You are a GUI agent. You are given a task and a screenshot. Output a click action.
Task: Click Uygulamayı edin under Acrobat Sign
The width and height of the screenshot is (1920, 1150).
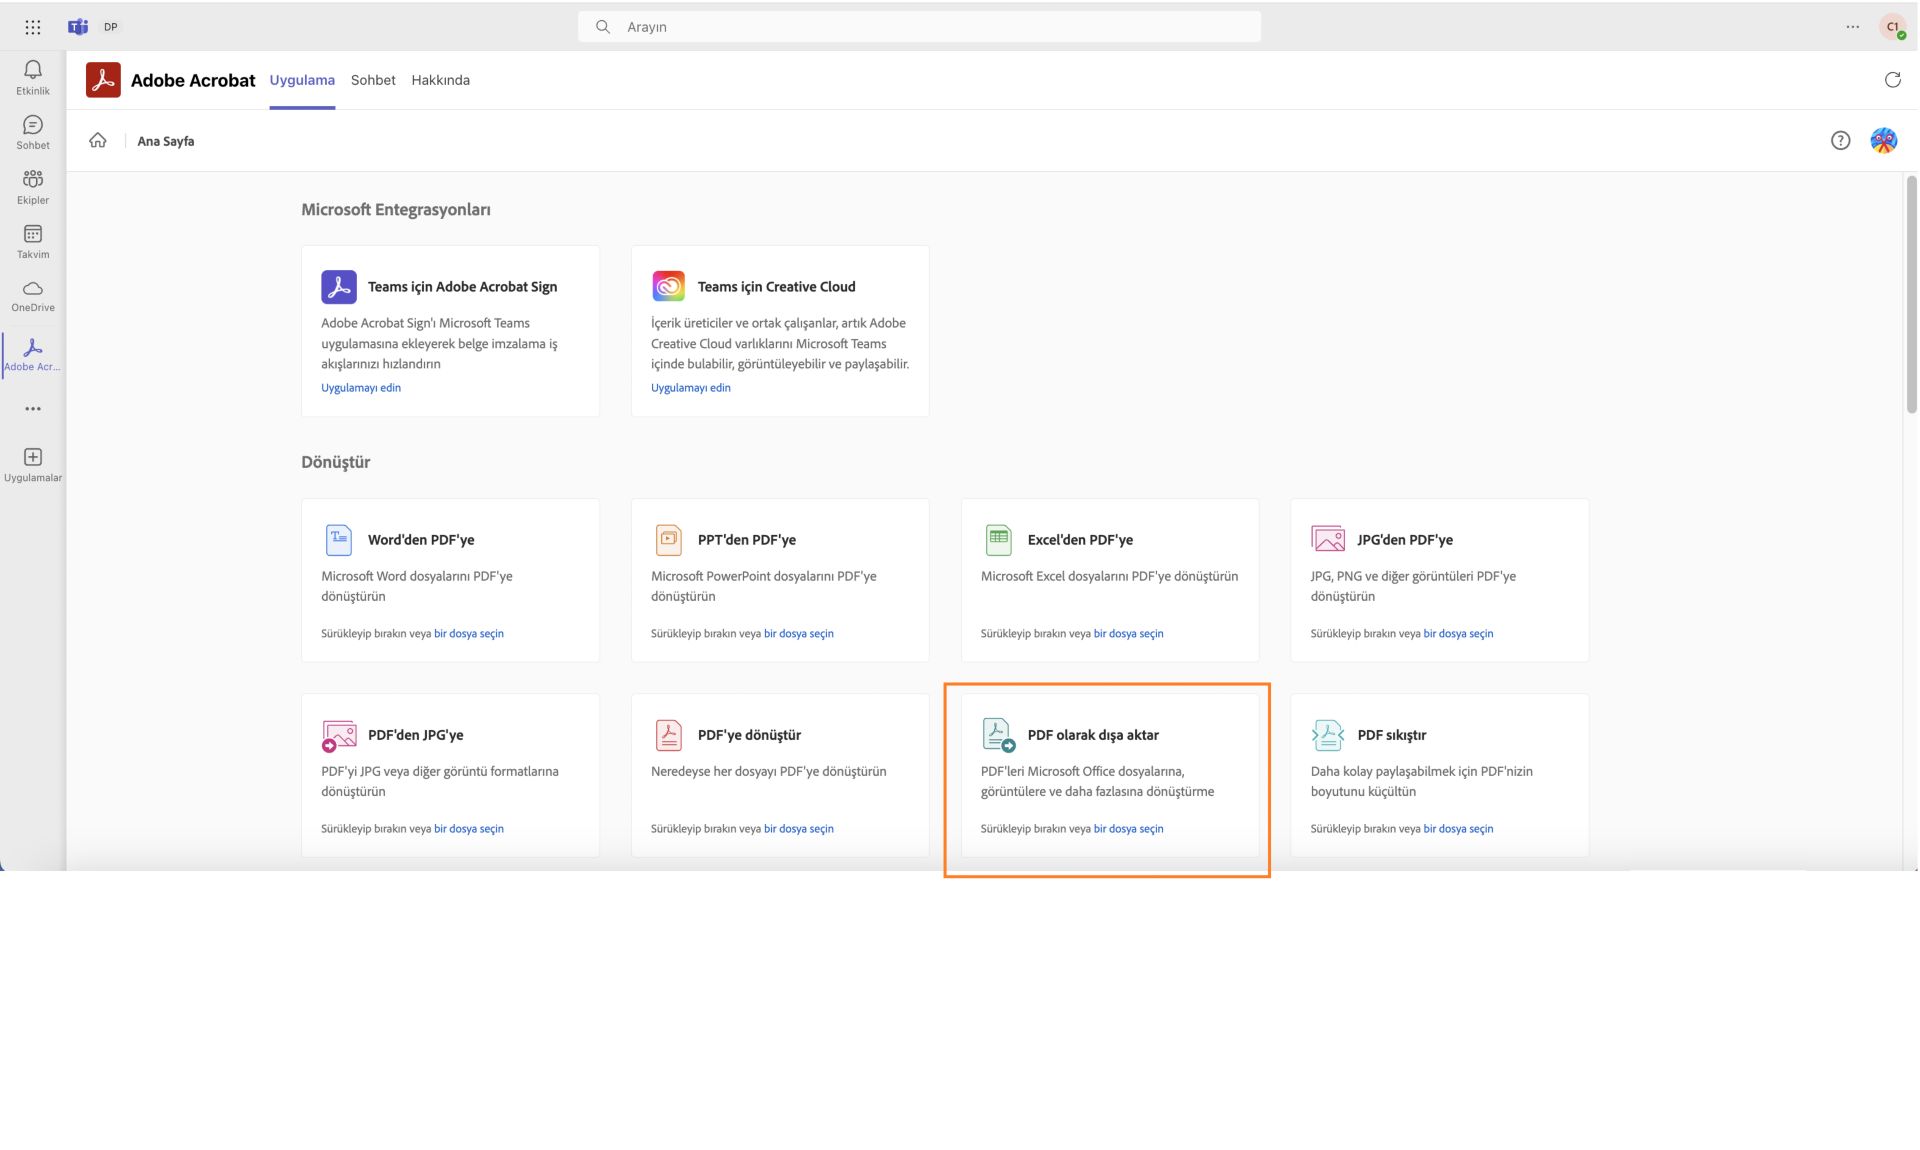361,388
